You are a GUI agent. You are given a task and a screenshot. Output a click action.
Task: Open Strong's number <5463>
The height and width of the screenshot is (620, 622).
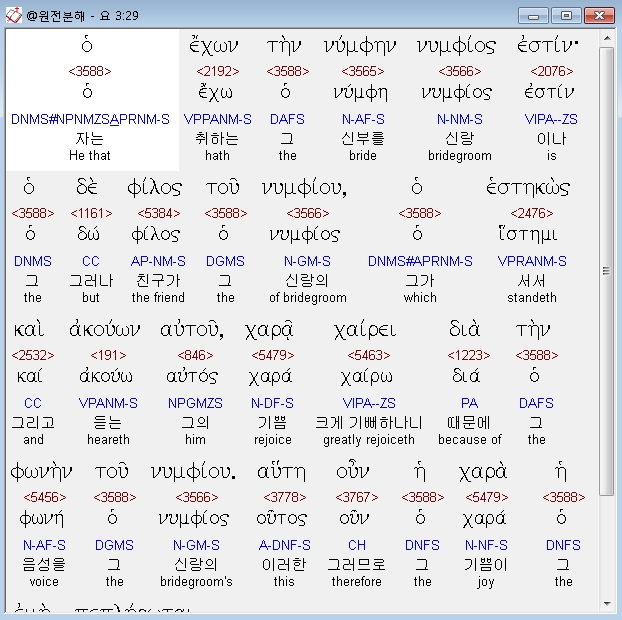[369, 355]
